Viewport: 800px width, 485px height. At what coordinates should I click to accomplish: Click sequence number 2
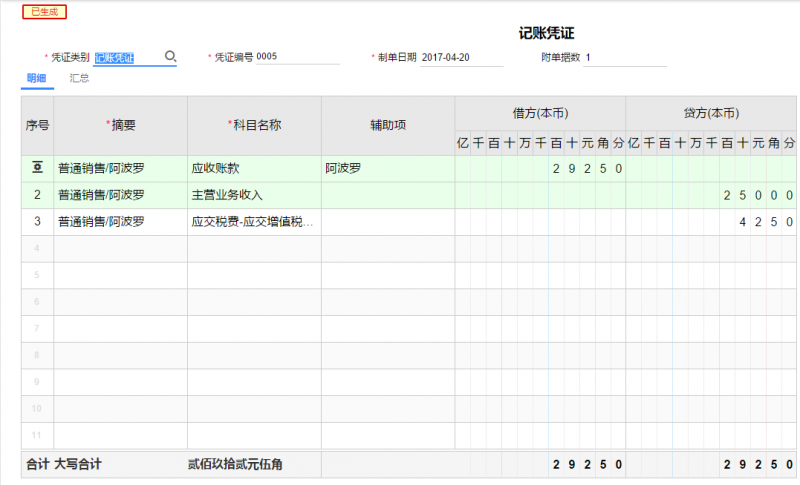coord(37,195)
